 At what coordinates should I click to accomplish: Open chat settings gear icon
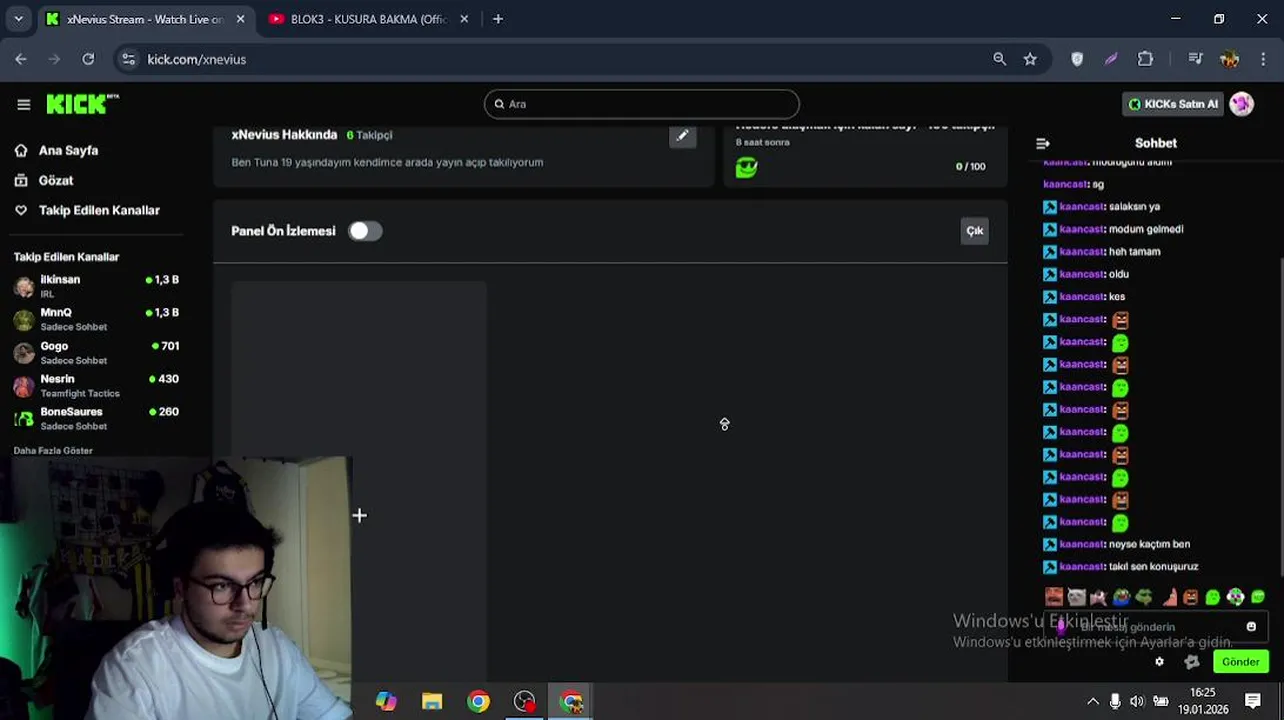pos(1160,662)
